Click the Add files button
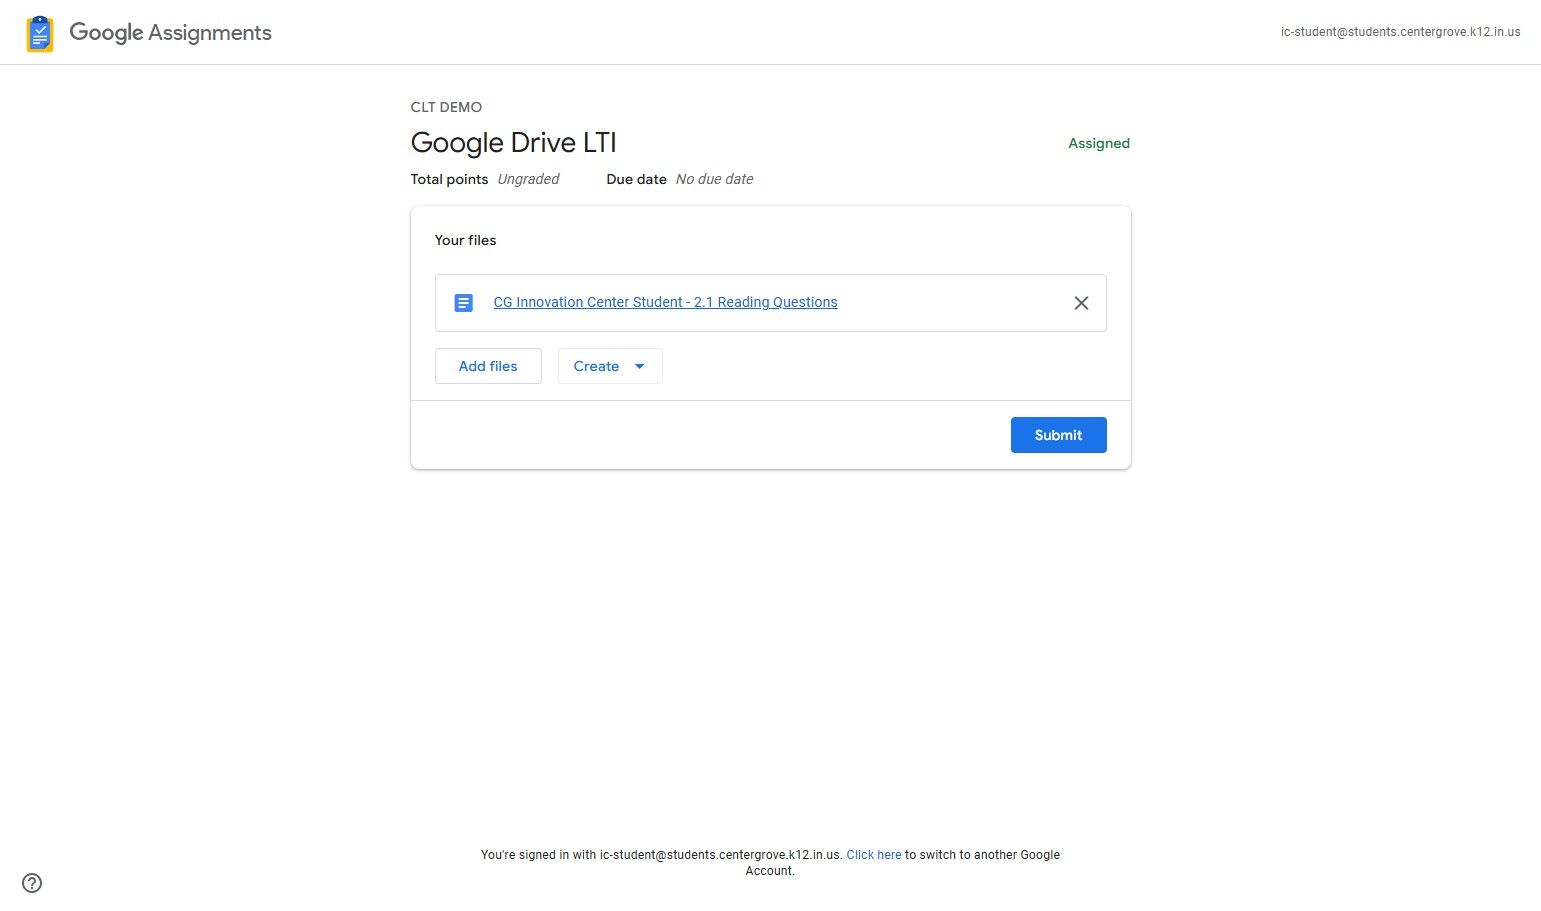This screenshot has height=911, width=1541. [487, 366]
